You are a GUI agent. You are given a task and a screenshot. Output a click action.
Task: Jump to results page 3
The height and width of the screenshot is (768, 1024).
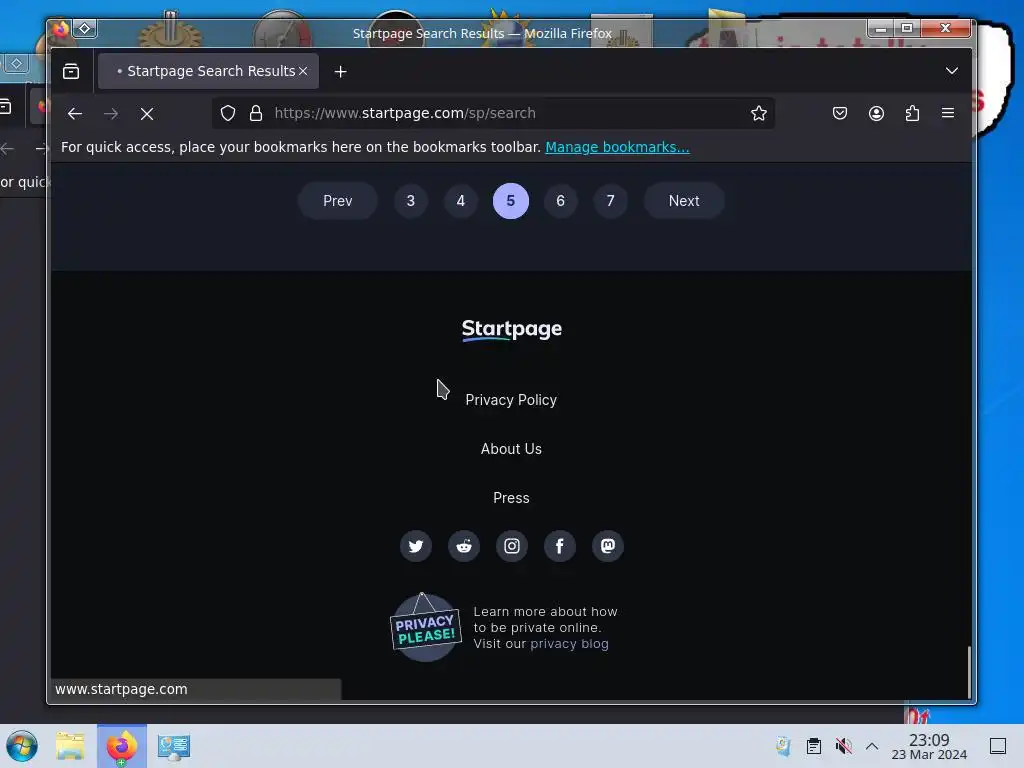point(411,200)
